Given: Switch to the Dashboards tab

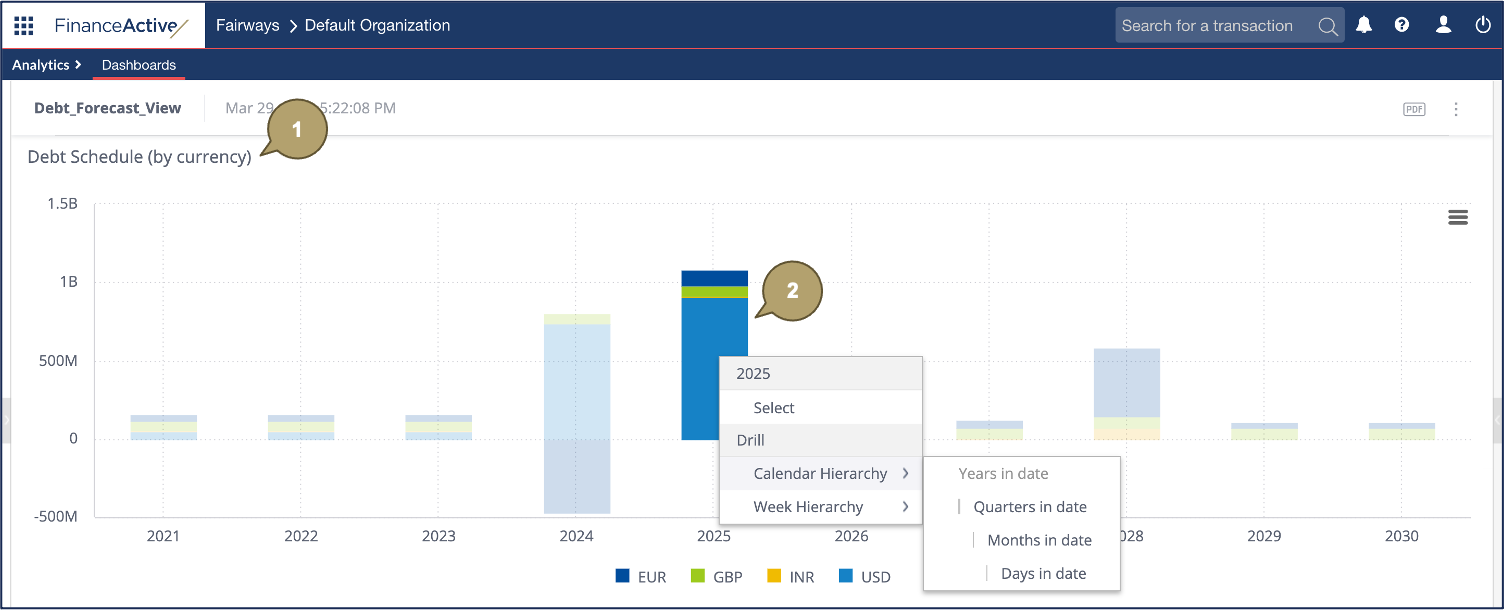Looking at the screenshot, I should (139, 65).
